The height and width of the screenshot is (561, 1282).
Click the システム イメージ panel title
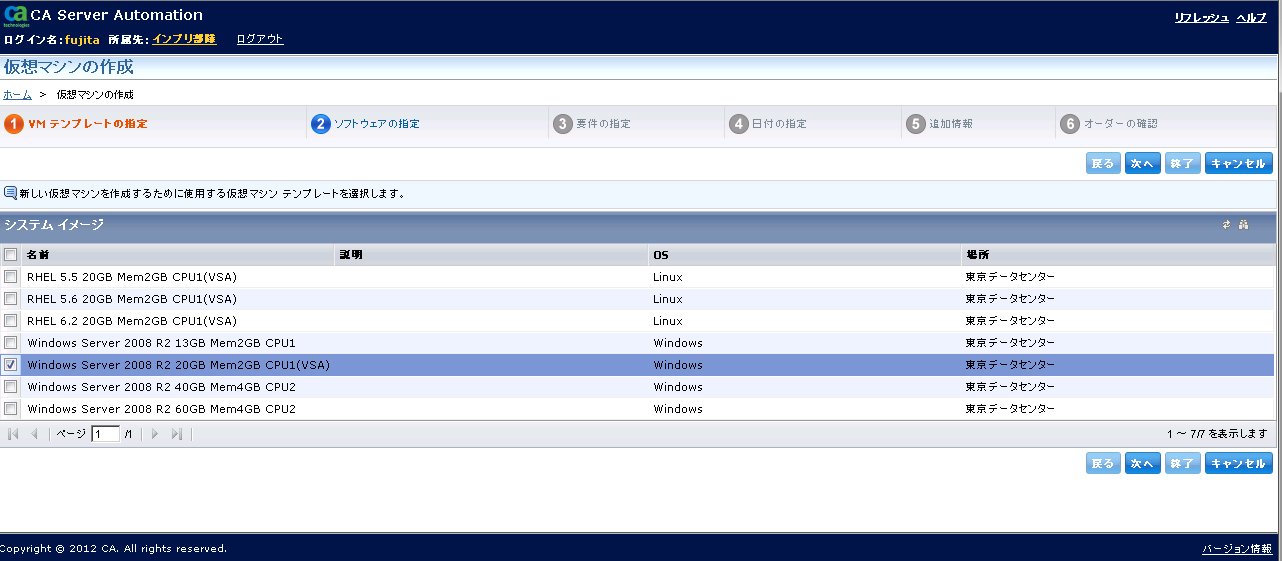pos(54,225)
